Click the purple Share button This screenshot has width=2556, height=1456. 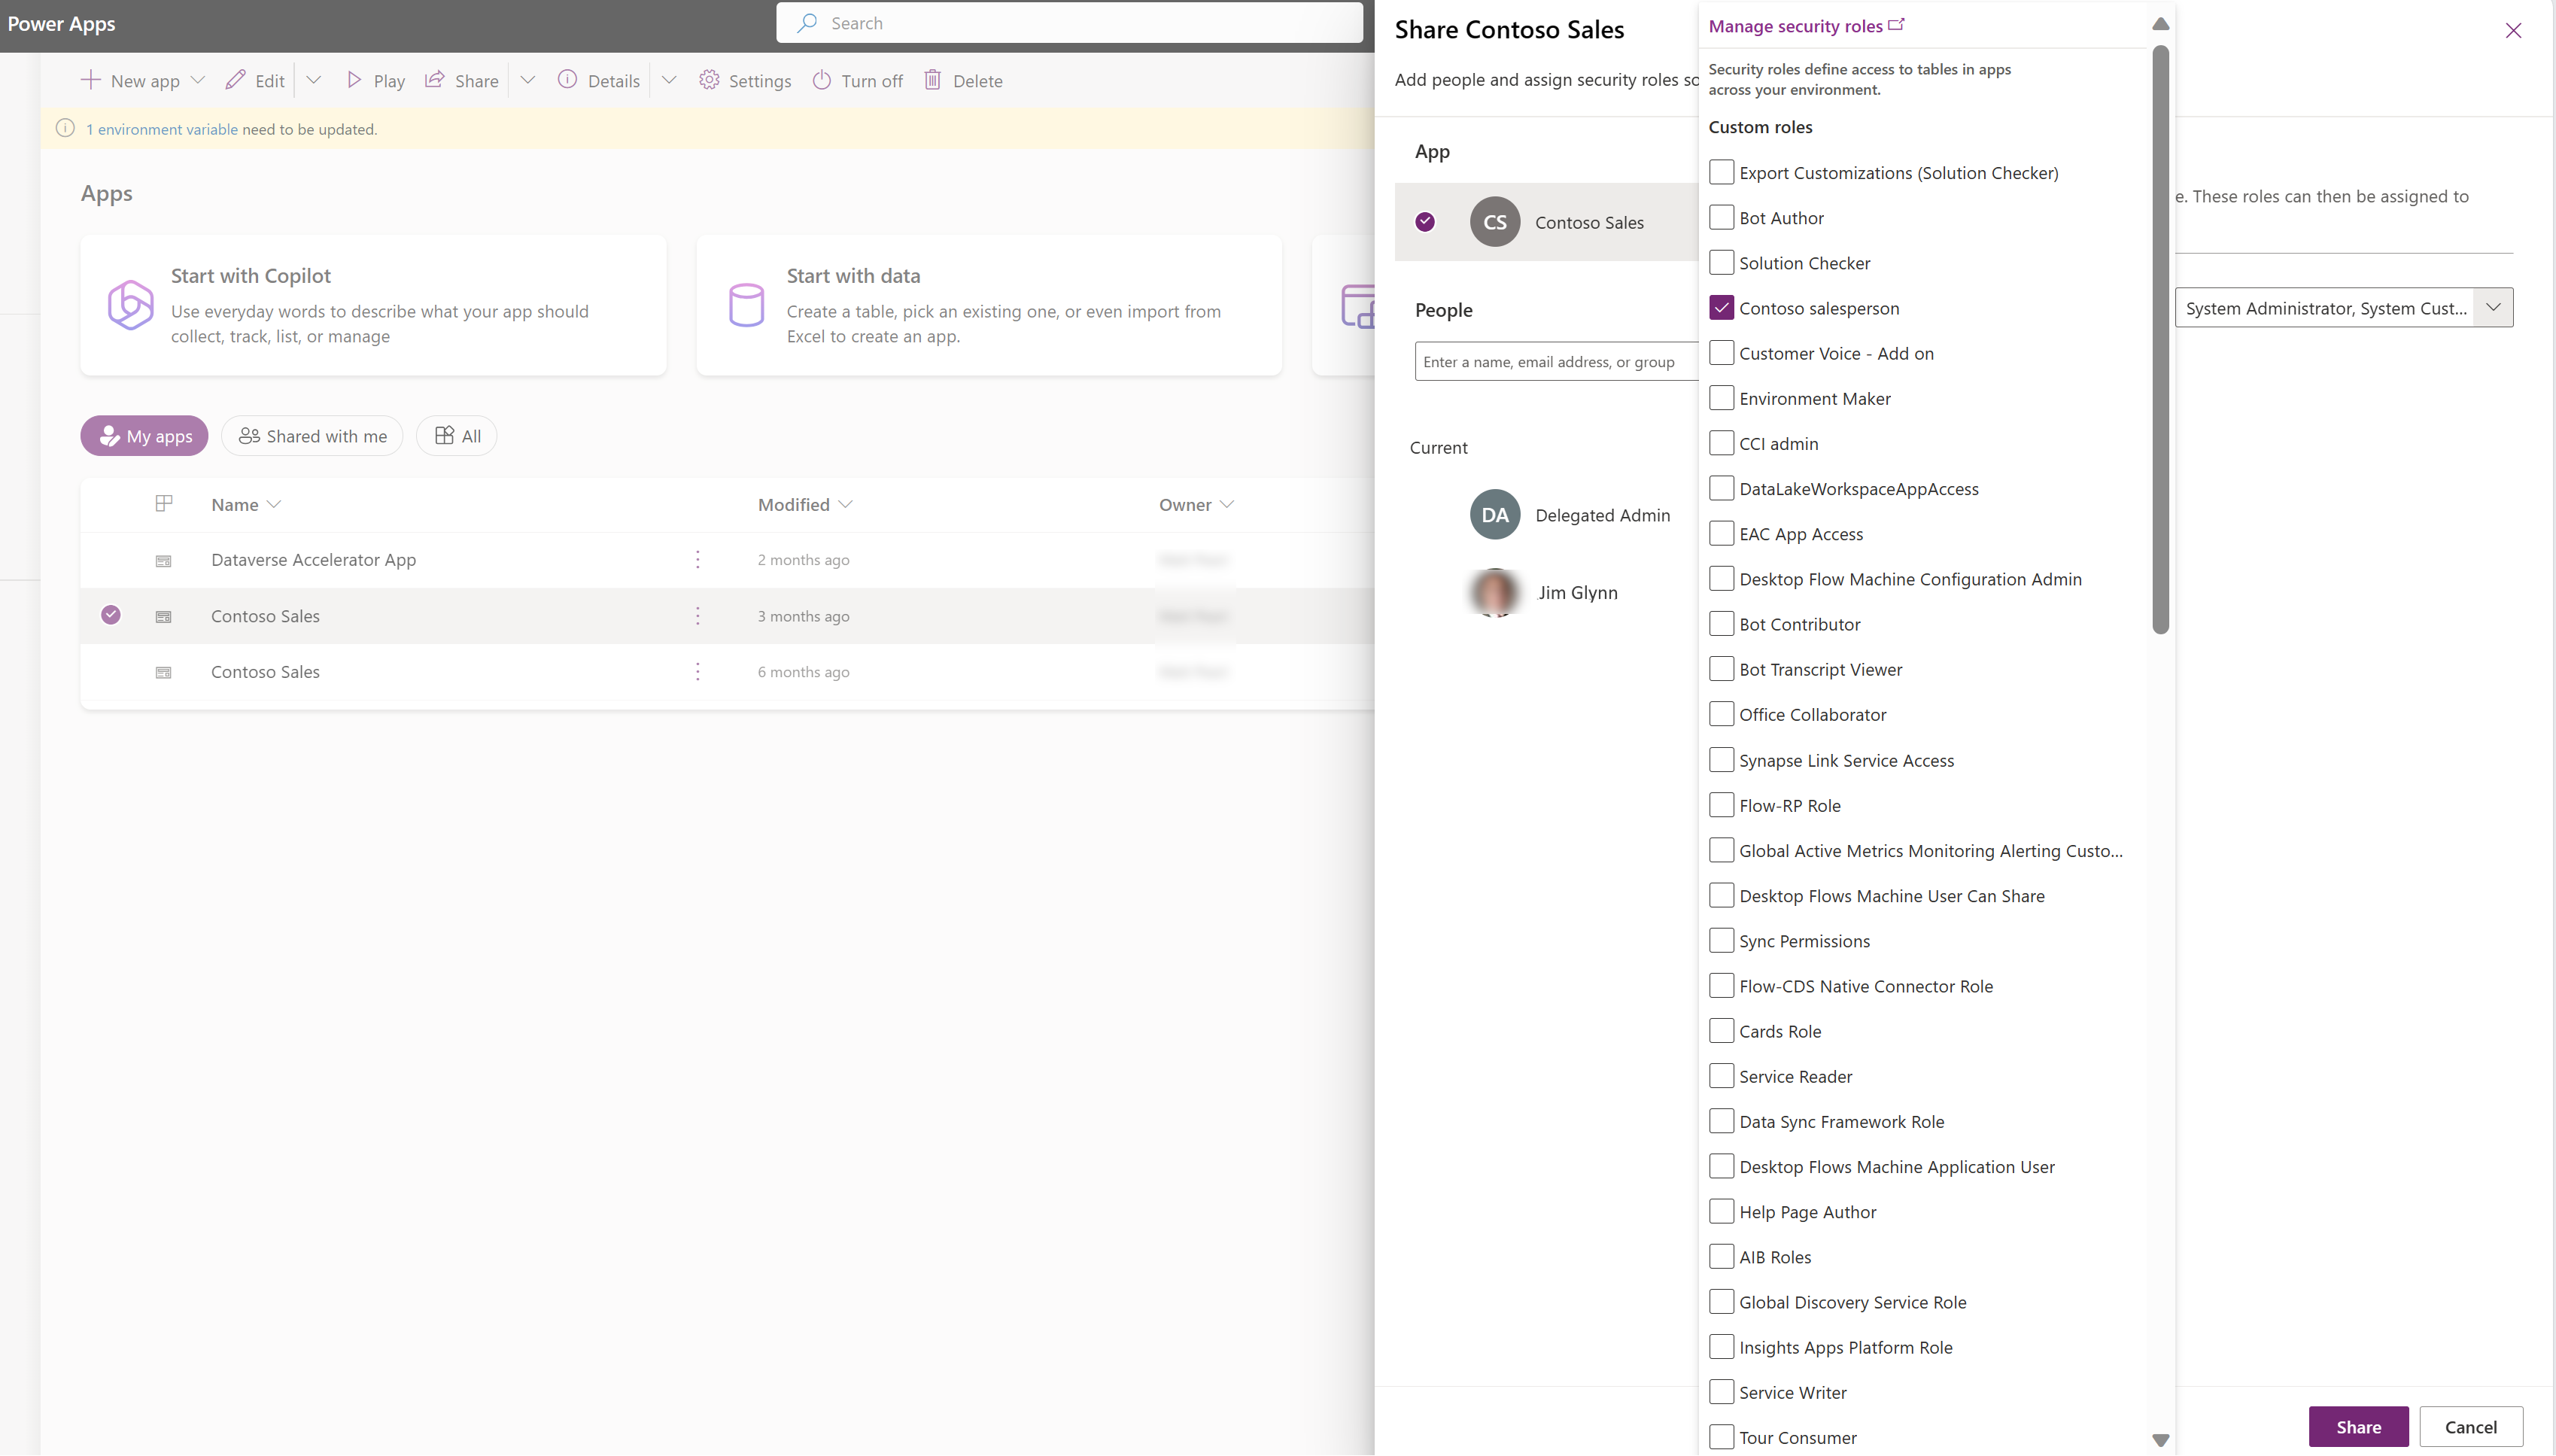(2357, 1427)
